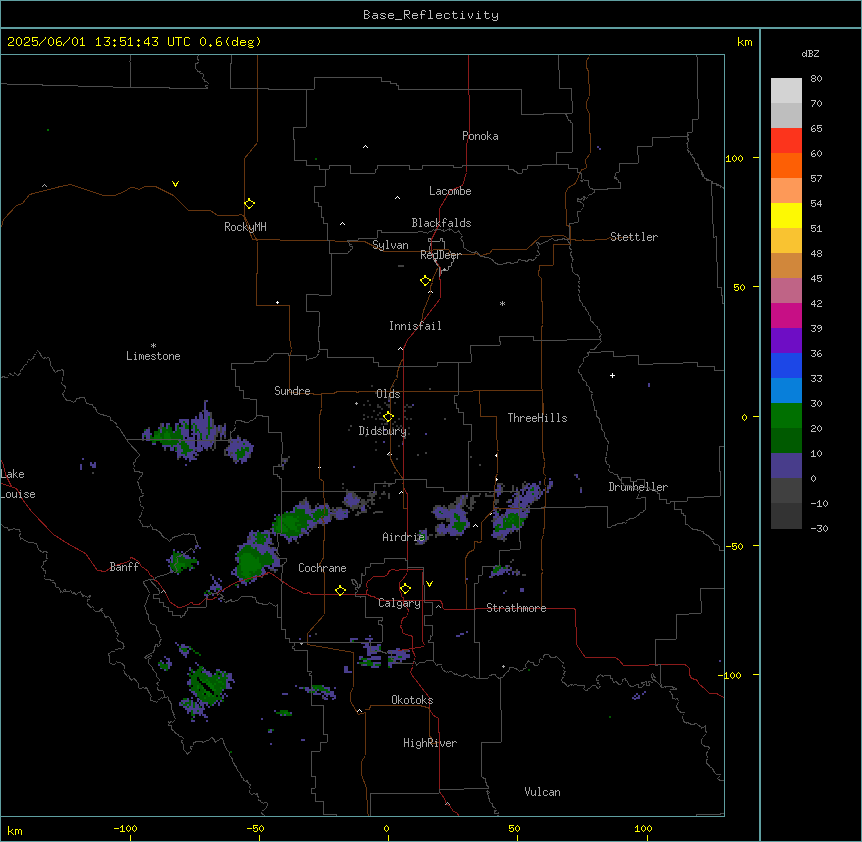This screenshot has width=862, height=842.
Task: Click the -50 tick on the right axis
Action: pyautogui.click(x=734, y=546)
